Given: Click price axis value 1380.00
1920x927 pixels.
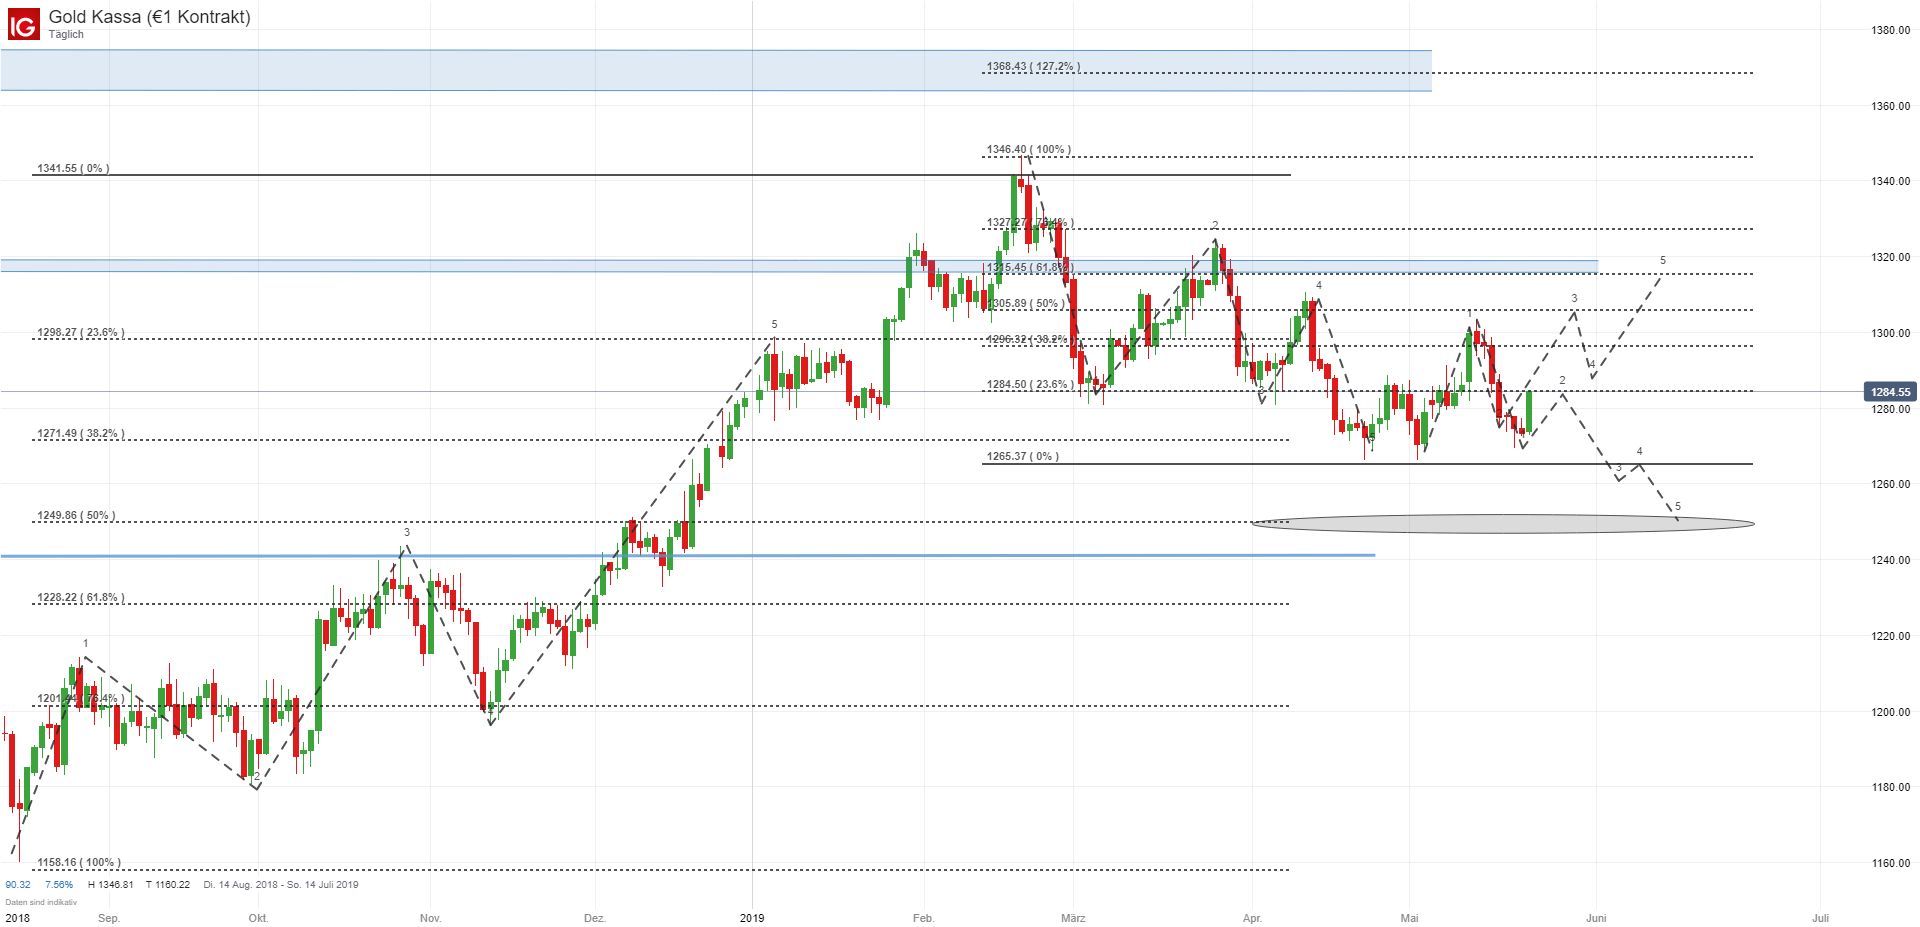Looking at the screenshot, I should coord(1890,30).
